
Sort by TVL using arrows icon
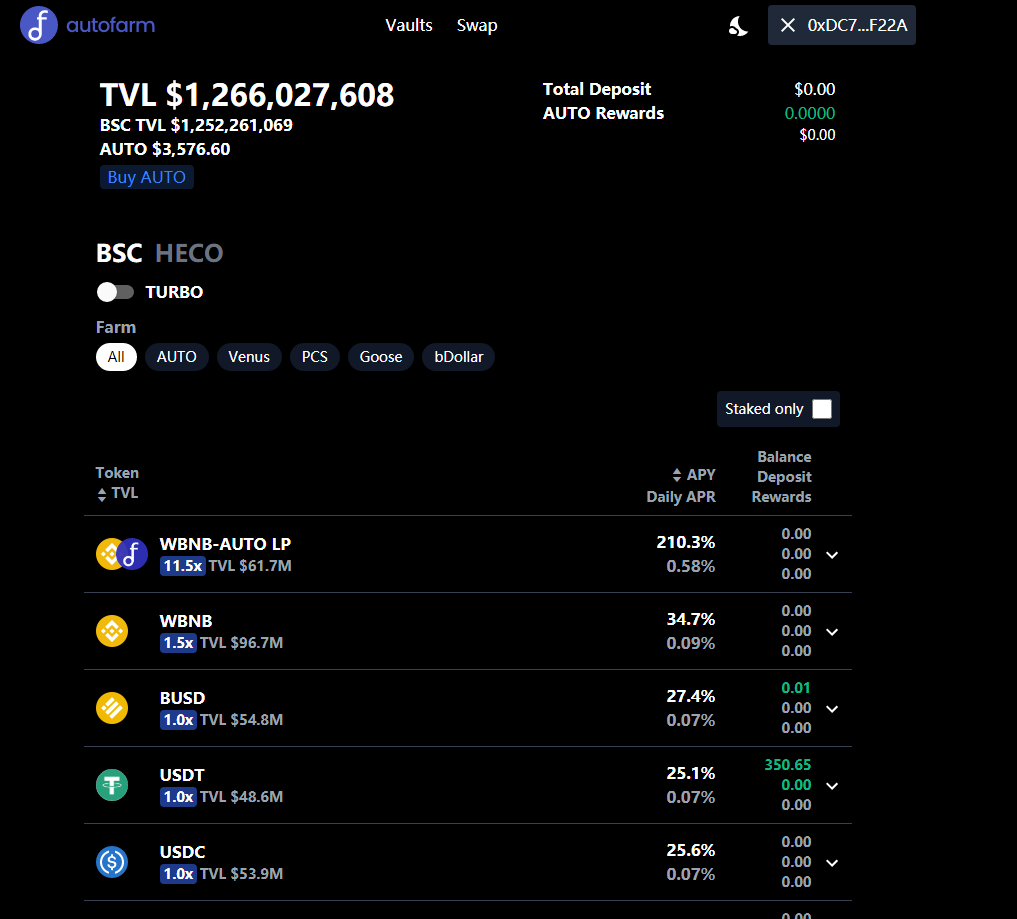pos(102,495)
